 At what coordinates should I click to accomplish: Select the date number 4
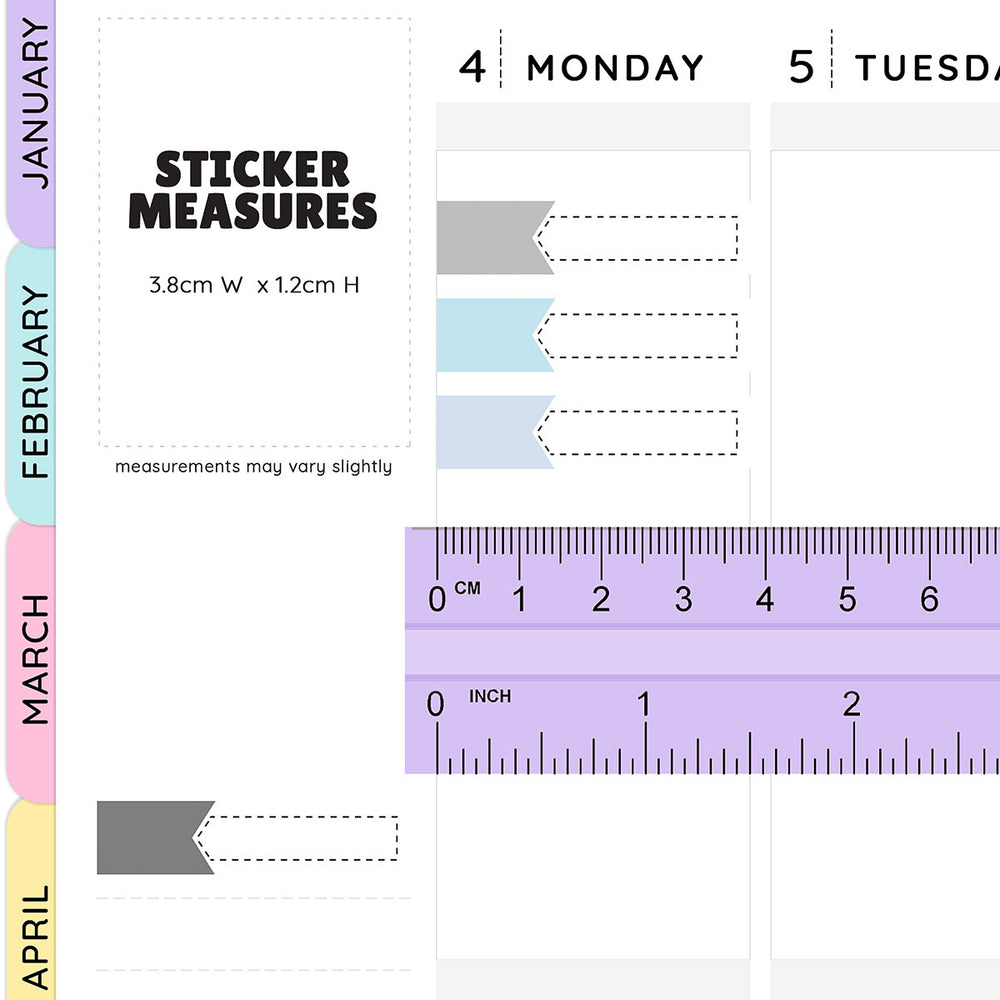pos(472,67)
